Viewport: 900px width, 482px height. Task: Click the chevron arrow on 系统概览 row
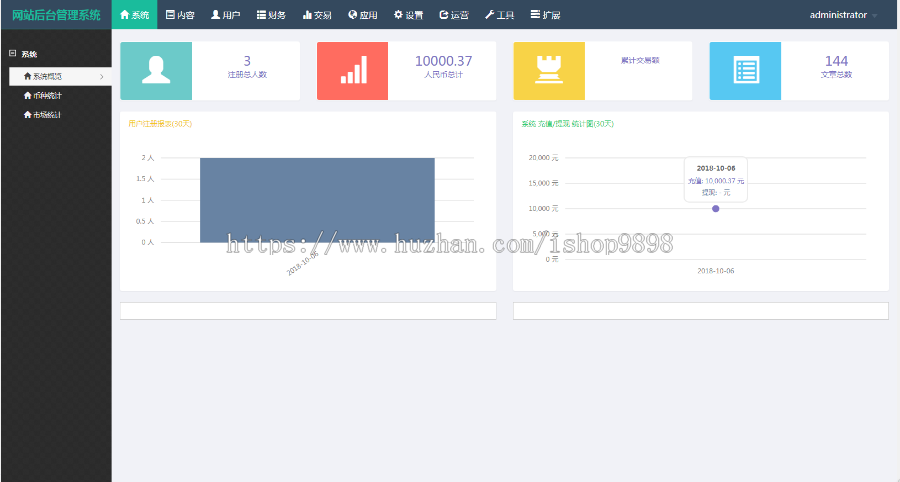[x=102, y=76]
